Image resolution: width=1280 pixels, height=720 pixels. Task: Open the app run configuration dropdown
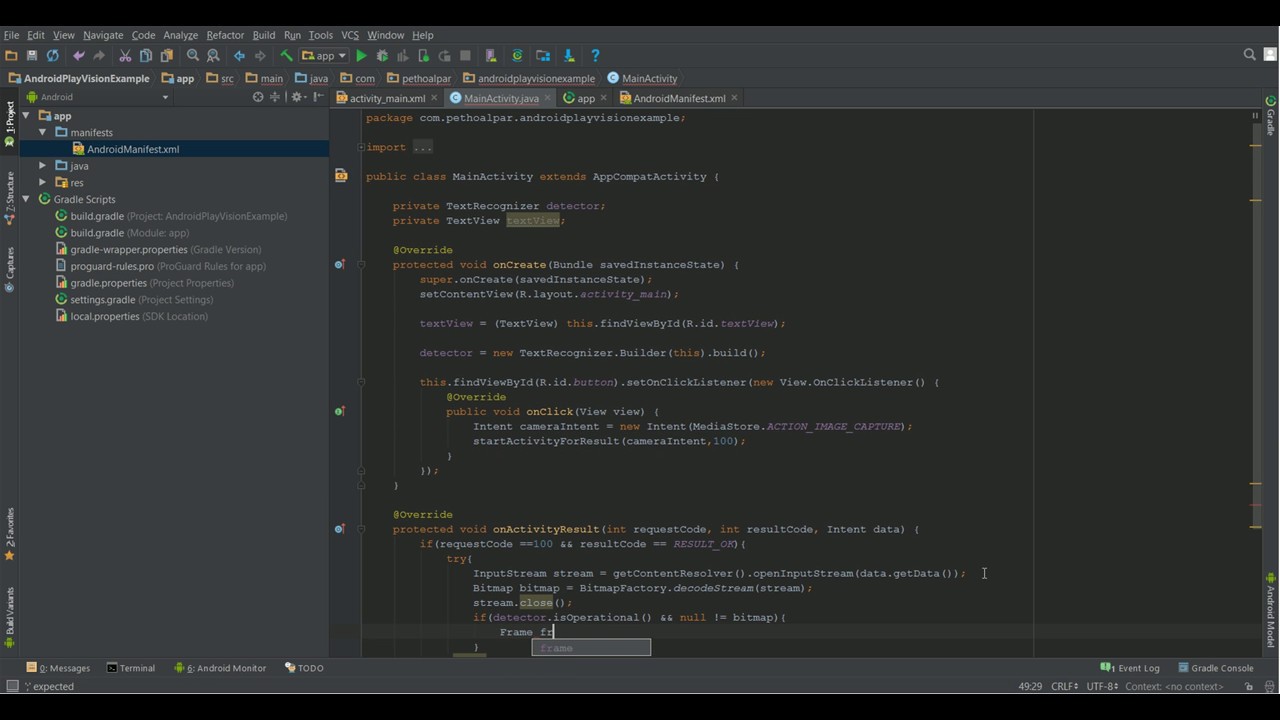(x=324, y=56)
